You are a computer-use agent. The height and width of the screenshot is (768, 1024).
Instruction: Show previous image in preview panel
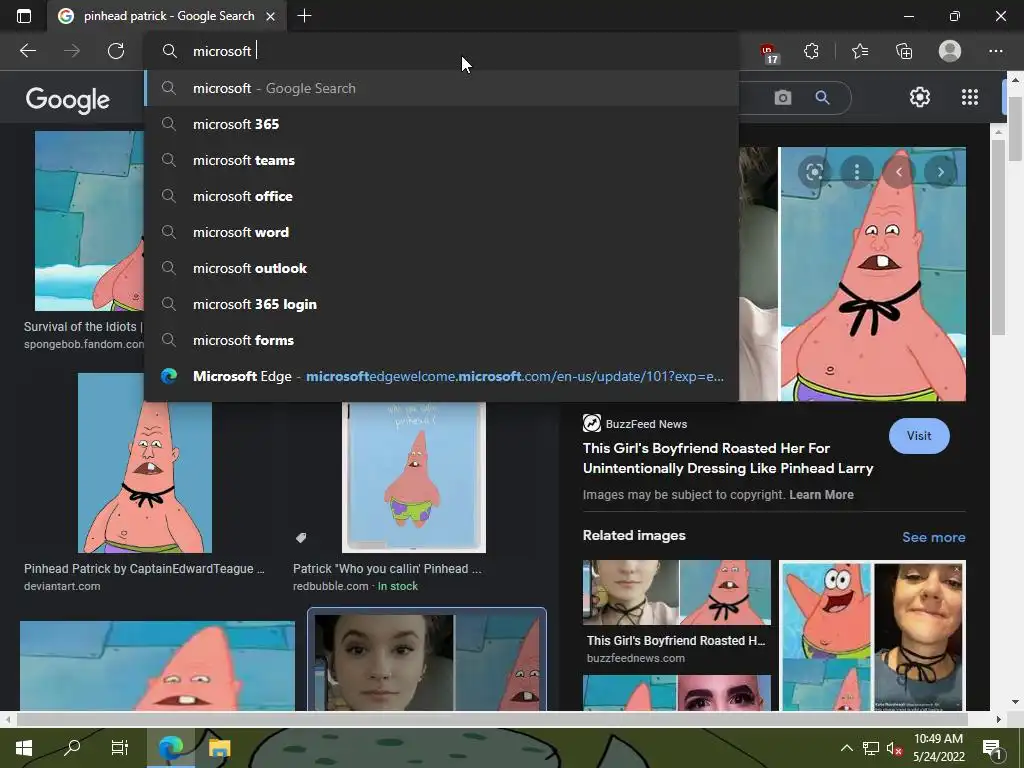pos(899,172)
